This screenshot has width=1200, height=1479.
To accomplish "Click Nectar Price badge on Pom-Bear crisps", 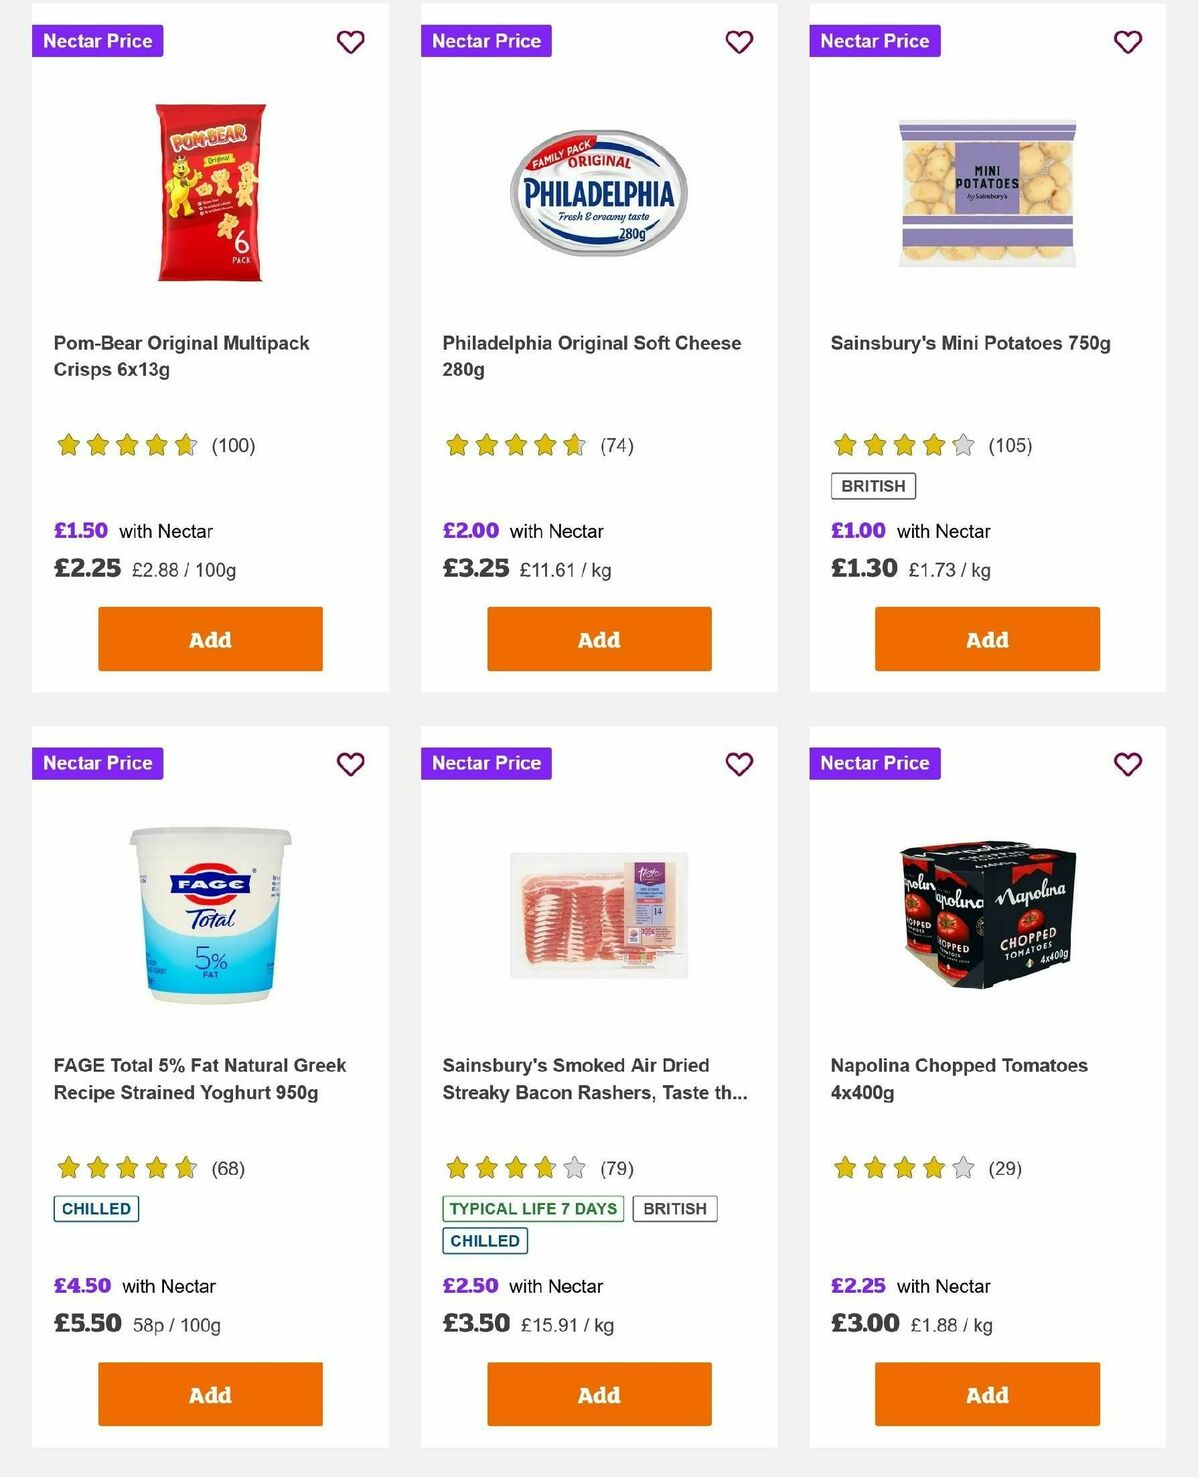I will coord(97,41).
